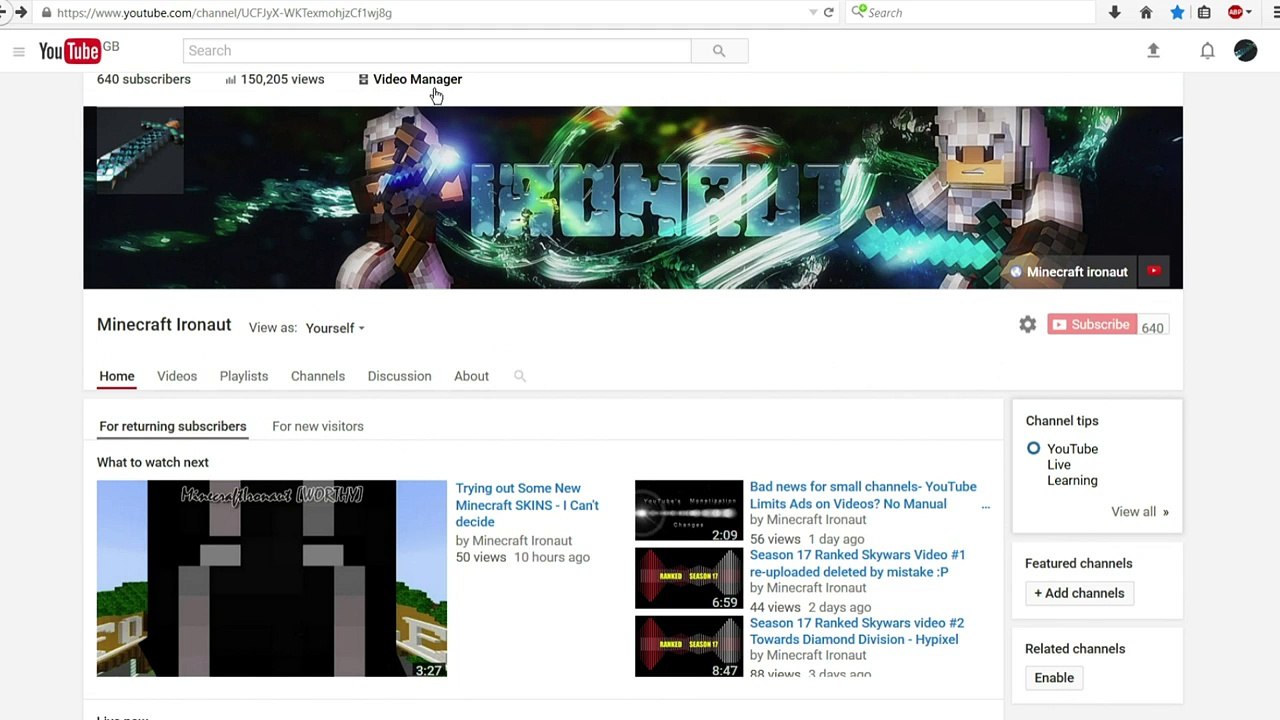The height and width of the screenshot is (720, 1280).
Task: Open the browser downloads arrow
Action: tap(1115, 13)
